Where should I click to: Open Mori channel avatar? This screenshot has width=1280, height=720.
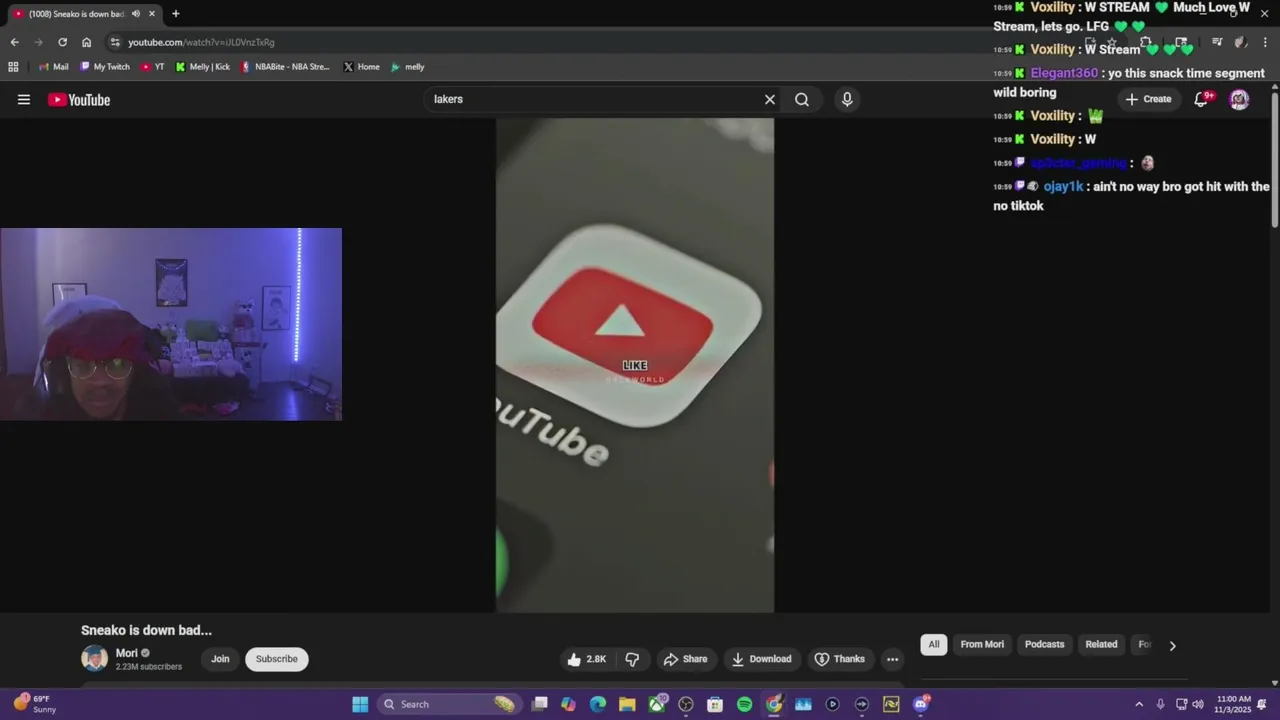(94, 658)
